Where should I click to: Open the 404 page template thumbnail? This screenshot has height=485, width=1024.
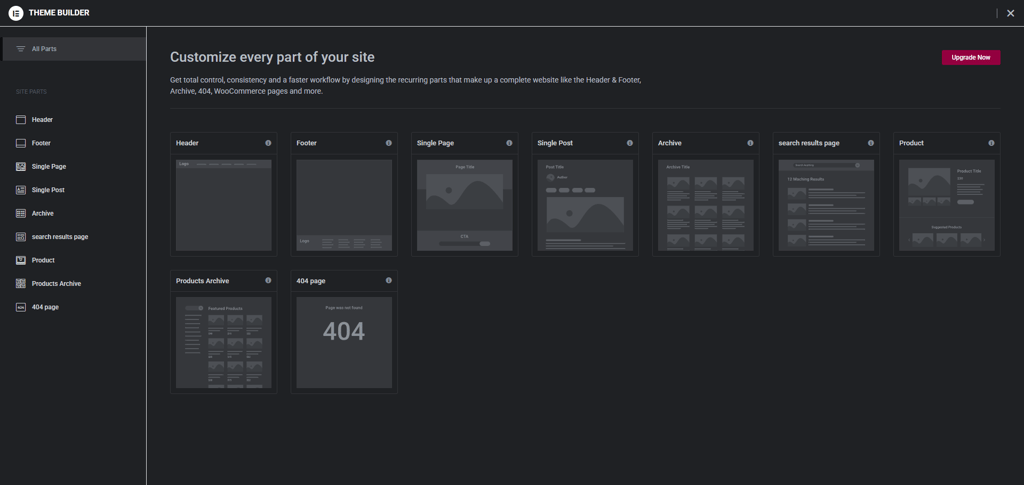pos(344,343)
